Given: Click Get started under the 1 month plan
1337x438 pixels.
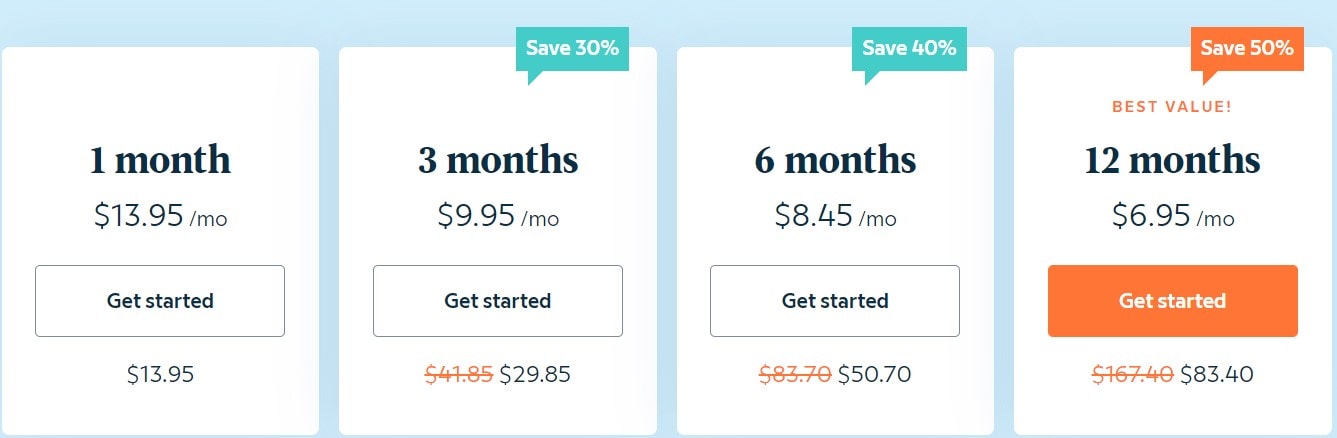Looking at the screenshot, I should click(160, 300).
